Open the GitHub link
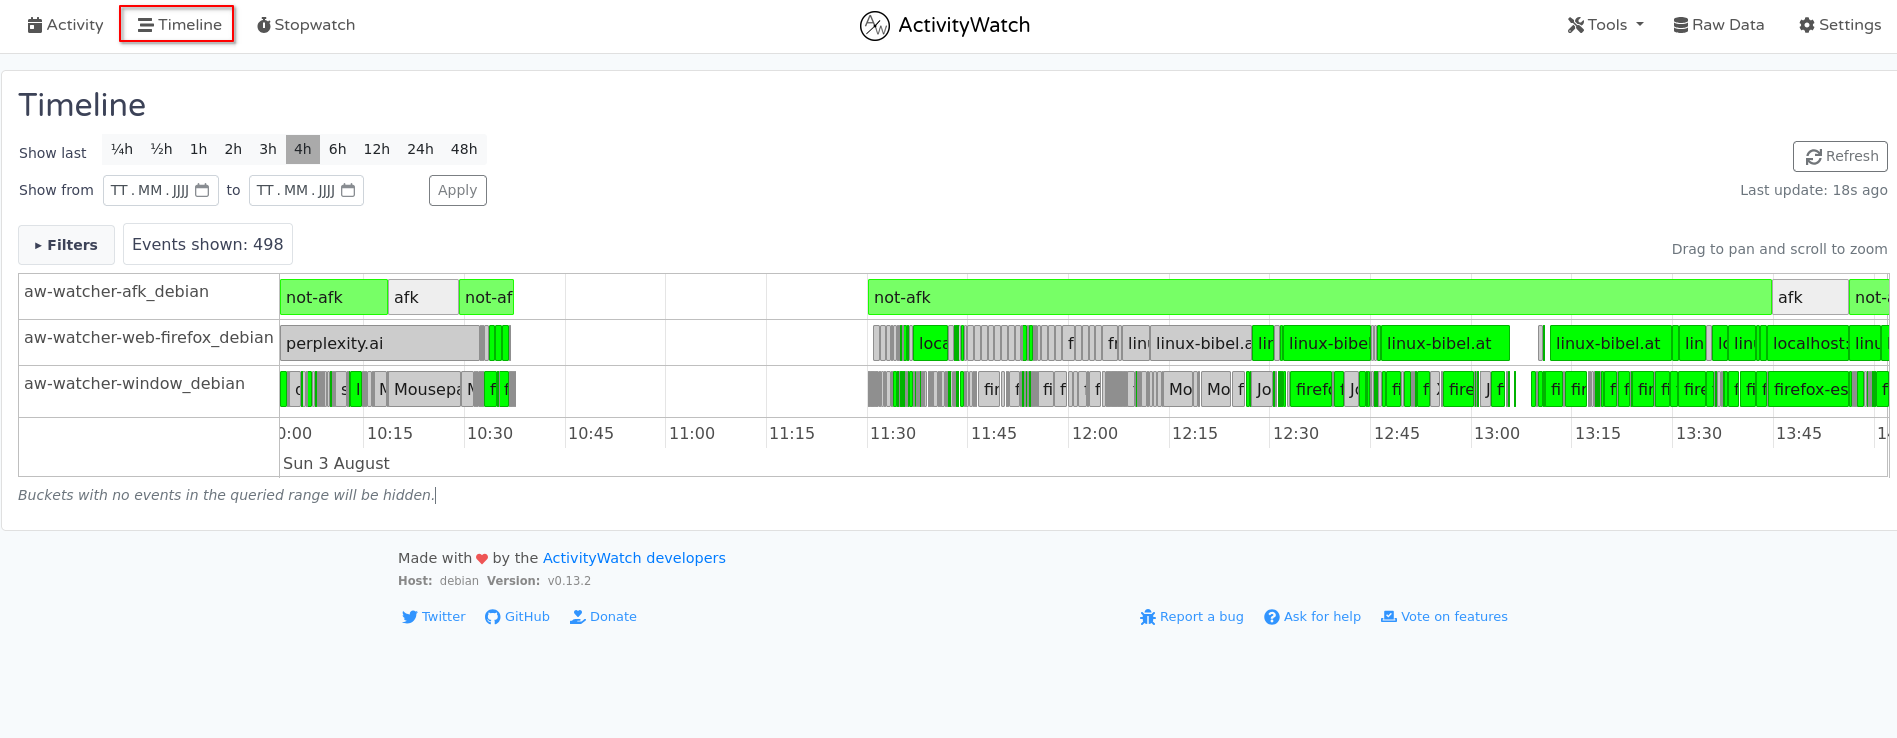This screenshot has width=1897, height=738. point(517,617)
